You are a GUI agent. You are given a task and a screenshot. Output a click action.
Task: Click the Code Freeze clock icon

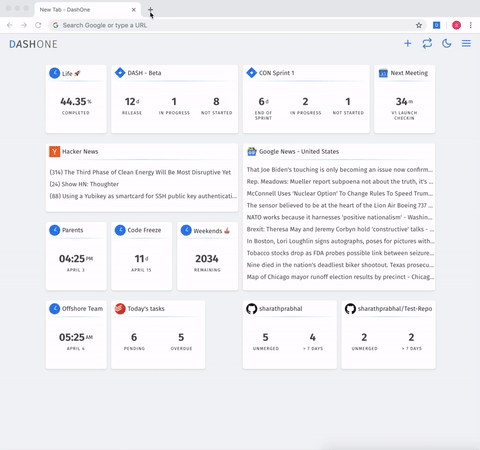120,230
